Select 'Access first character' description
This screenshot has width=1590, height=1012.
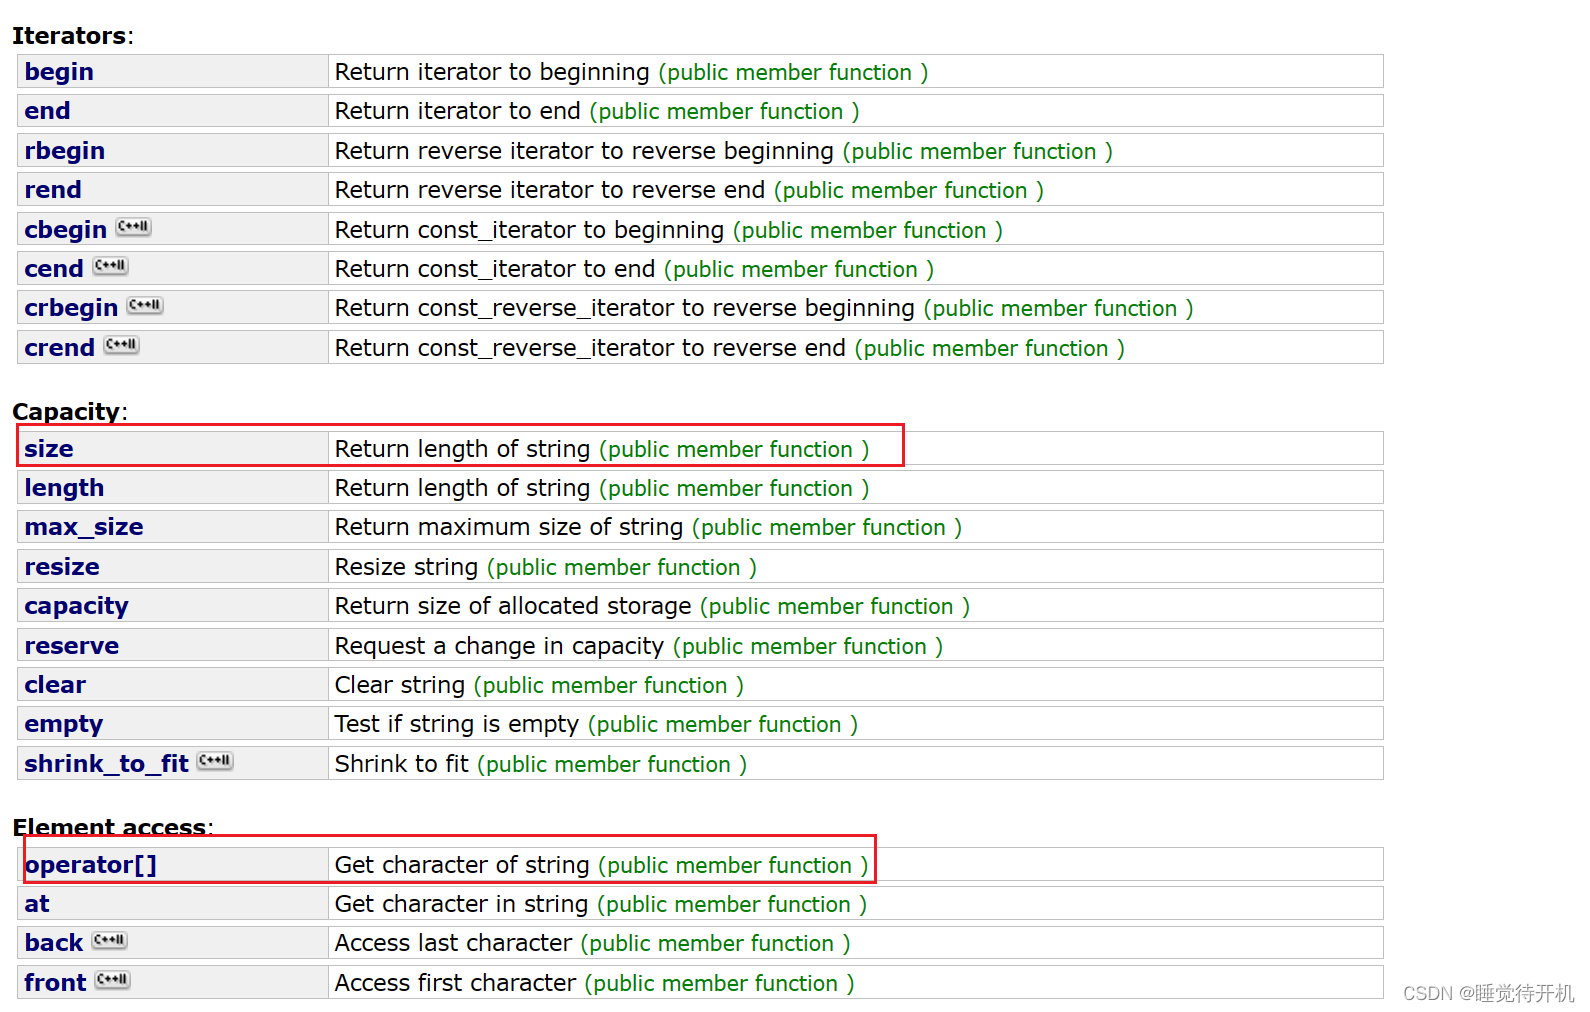(x=455, y=983)
